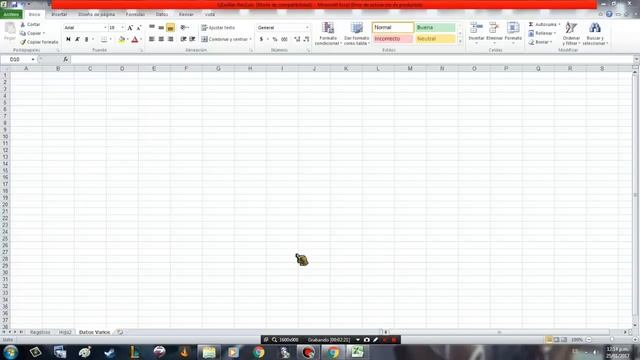This screenshot has width=640, height=360.
Task: Open the font size dropdown
Action: (122, 28)
